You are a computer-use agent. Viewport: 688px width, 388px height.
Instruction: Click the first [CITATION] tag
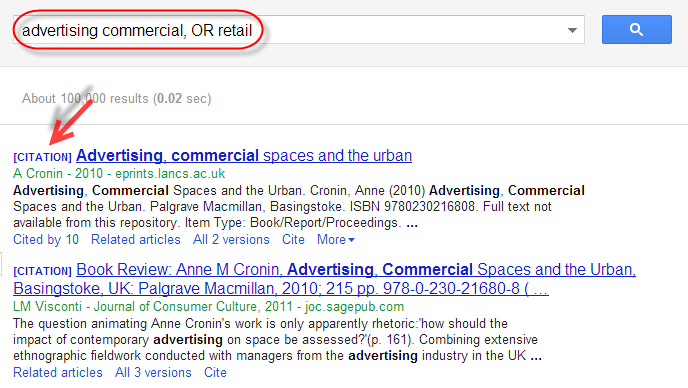pyautogui.click(x=43, y=157)
